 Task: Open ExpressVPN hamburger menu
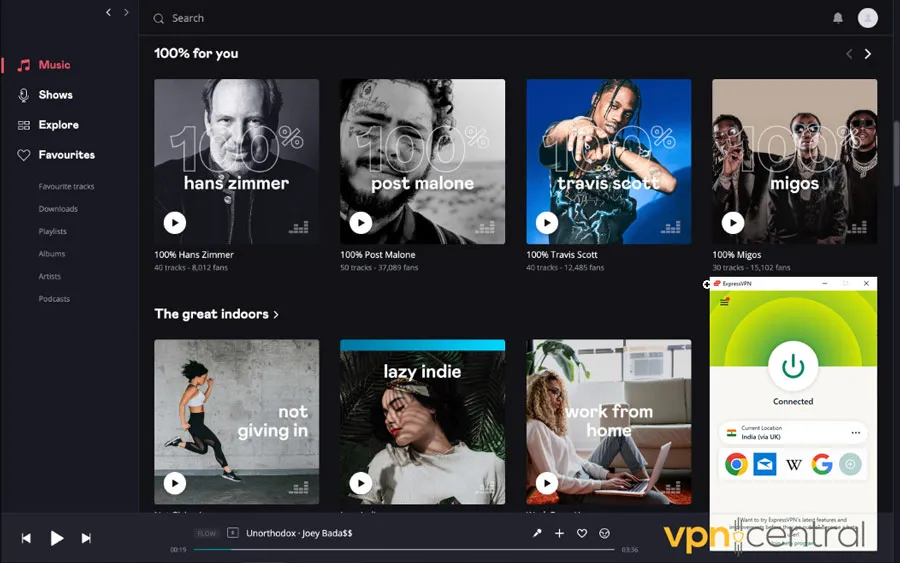[x=724, y=302]
